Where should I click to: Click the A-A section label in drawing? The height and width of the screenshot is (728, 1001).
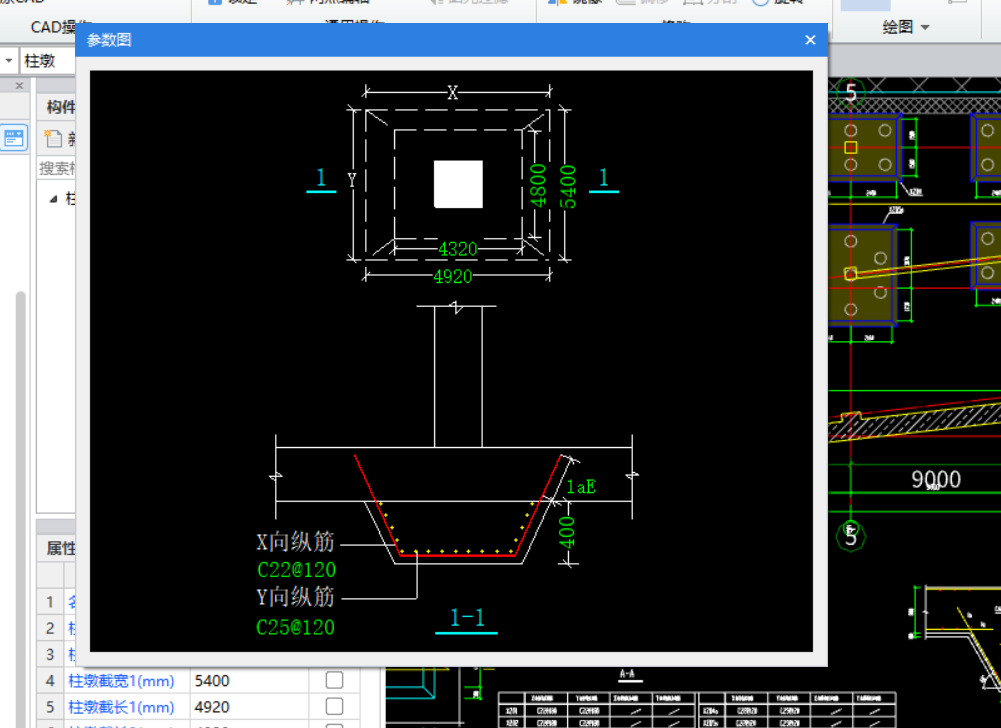[x=627, y=673]
